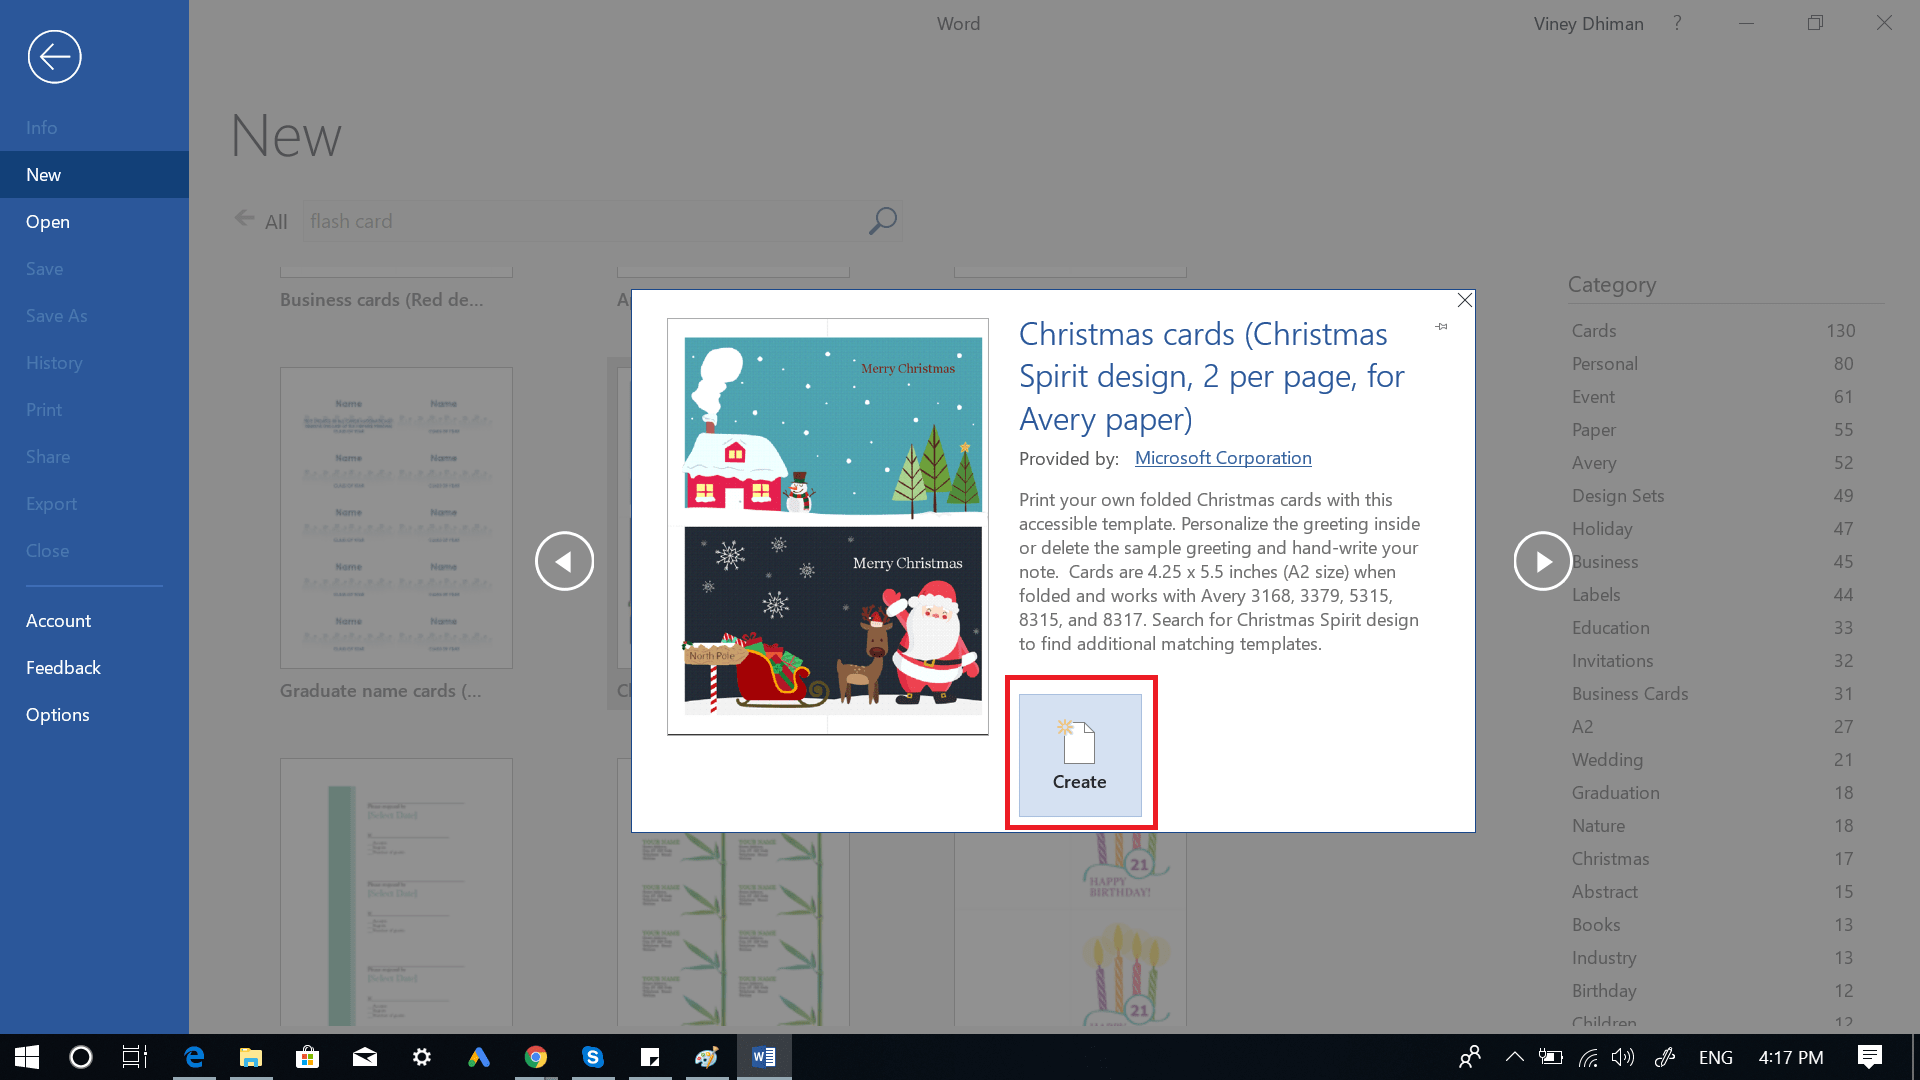The height and width of the screenshot is (1080, 1920).
Task: Select Graduate name cards template thumbnail
Action: pos(396,518)
